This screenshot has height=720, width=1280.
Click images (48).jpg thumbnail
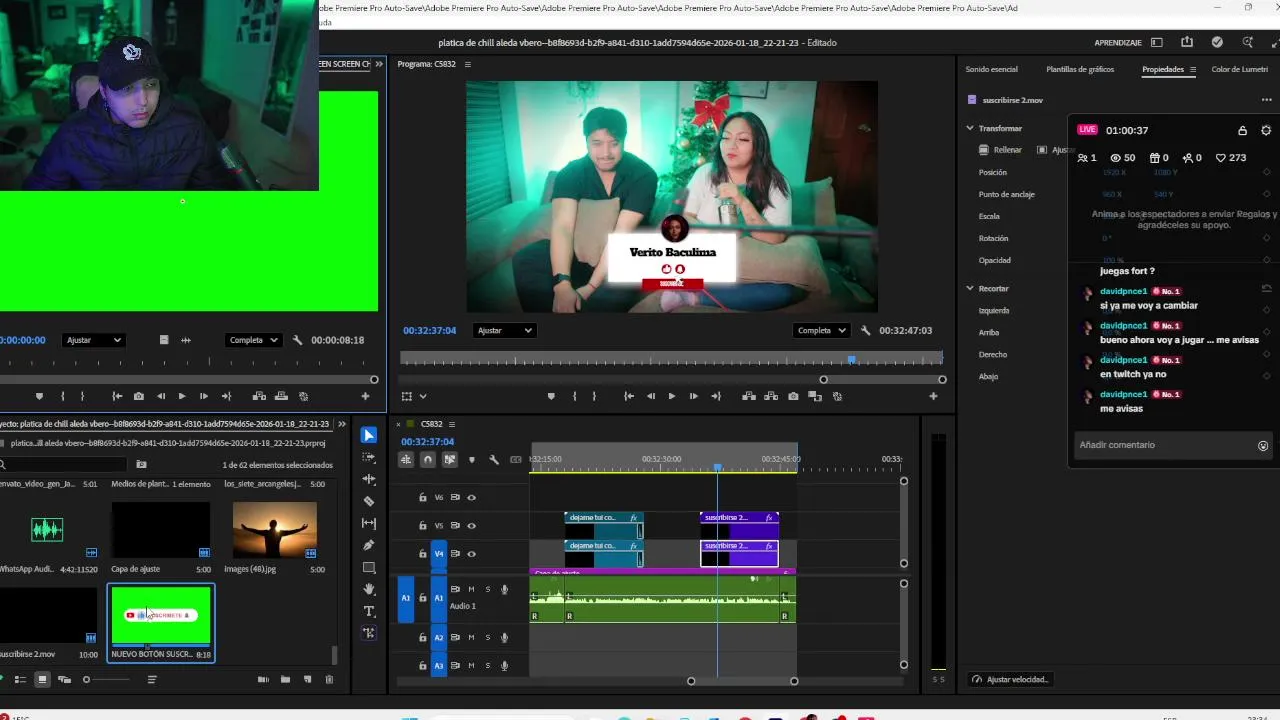[275, 530]
